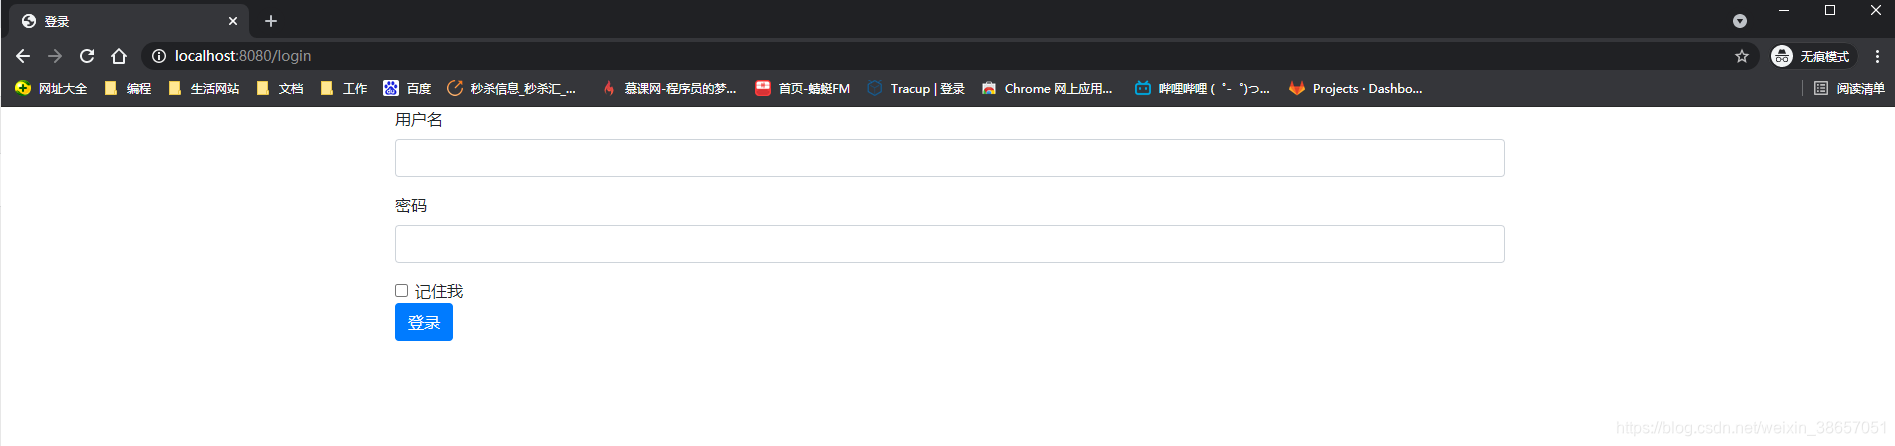The width and height of the screenshot is (1895, 446).
Task: Open the 哔哩哔哩 bookmark
Action: coord(1202,88)
